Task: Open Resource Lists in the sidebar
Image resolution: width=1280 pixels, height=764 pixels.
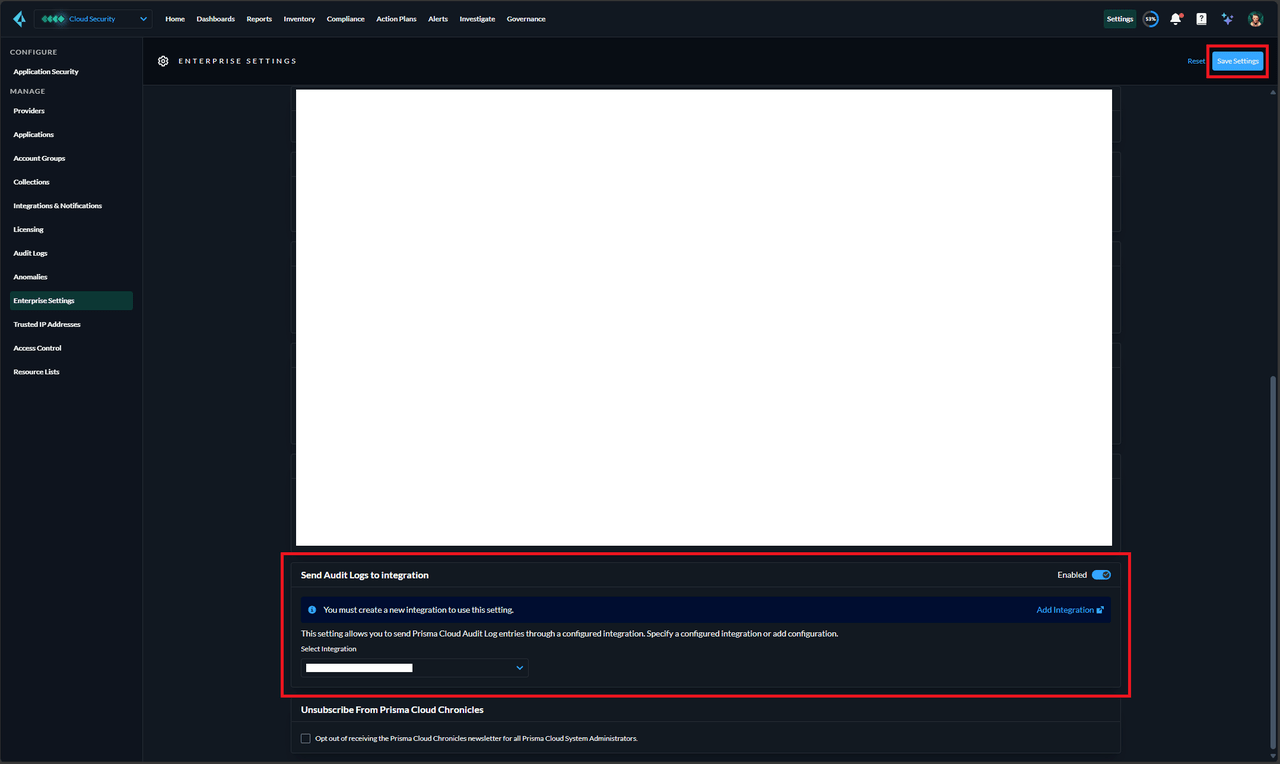Action: pos(36,372)
